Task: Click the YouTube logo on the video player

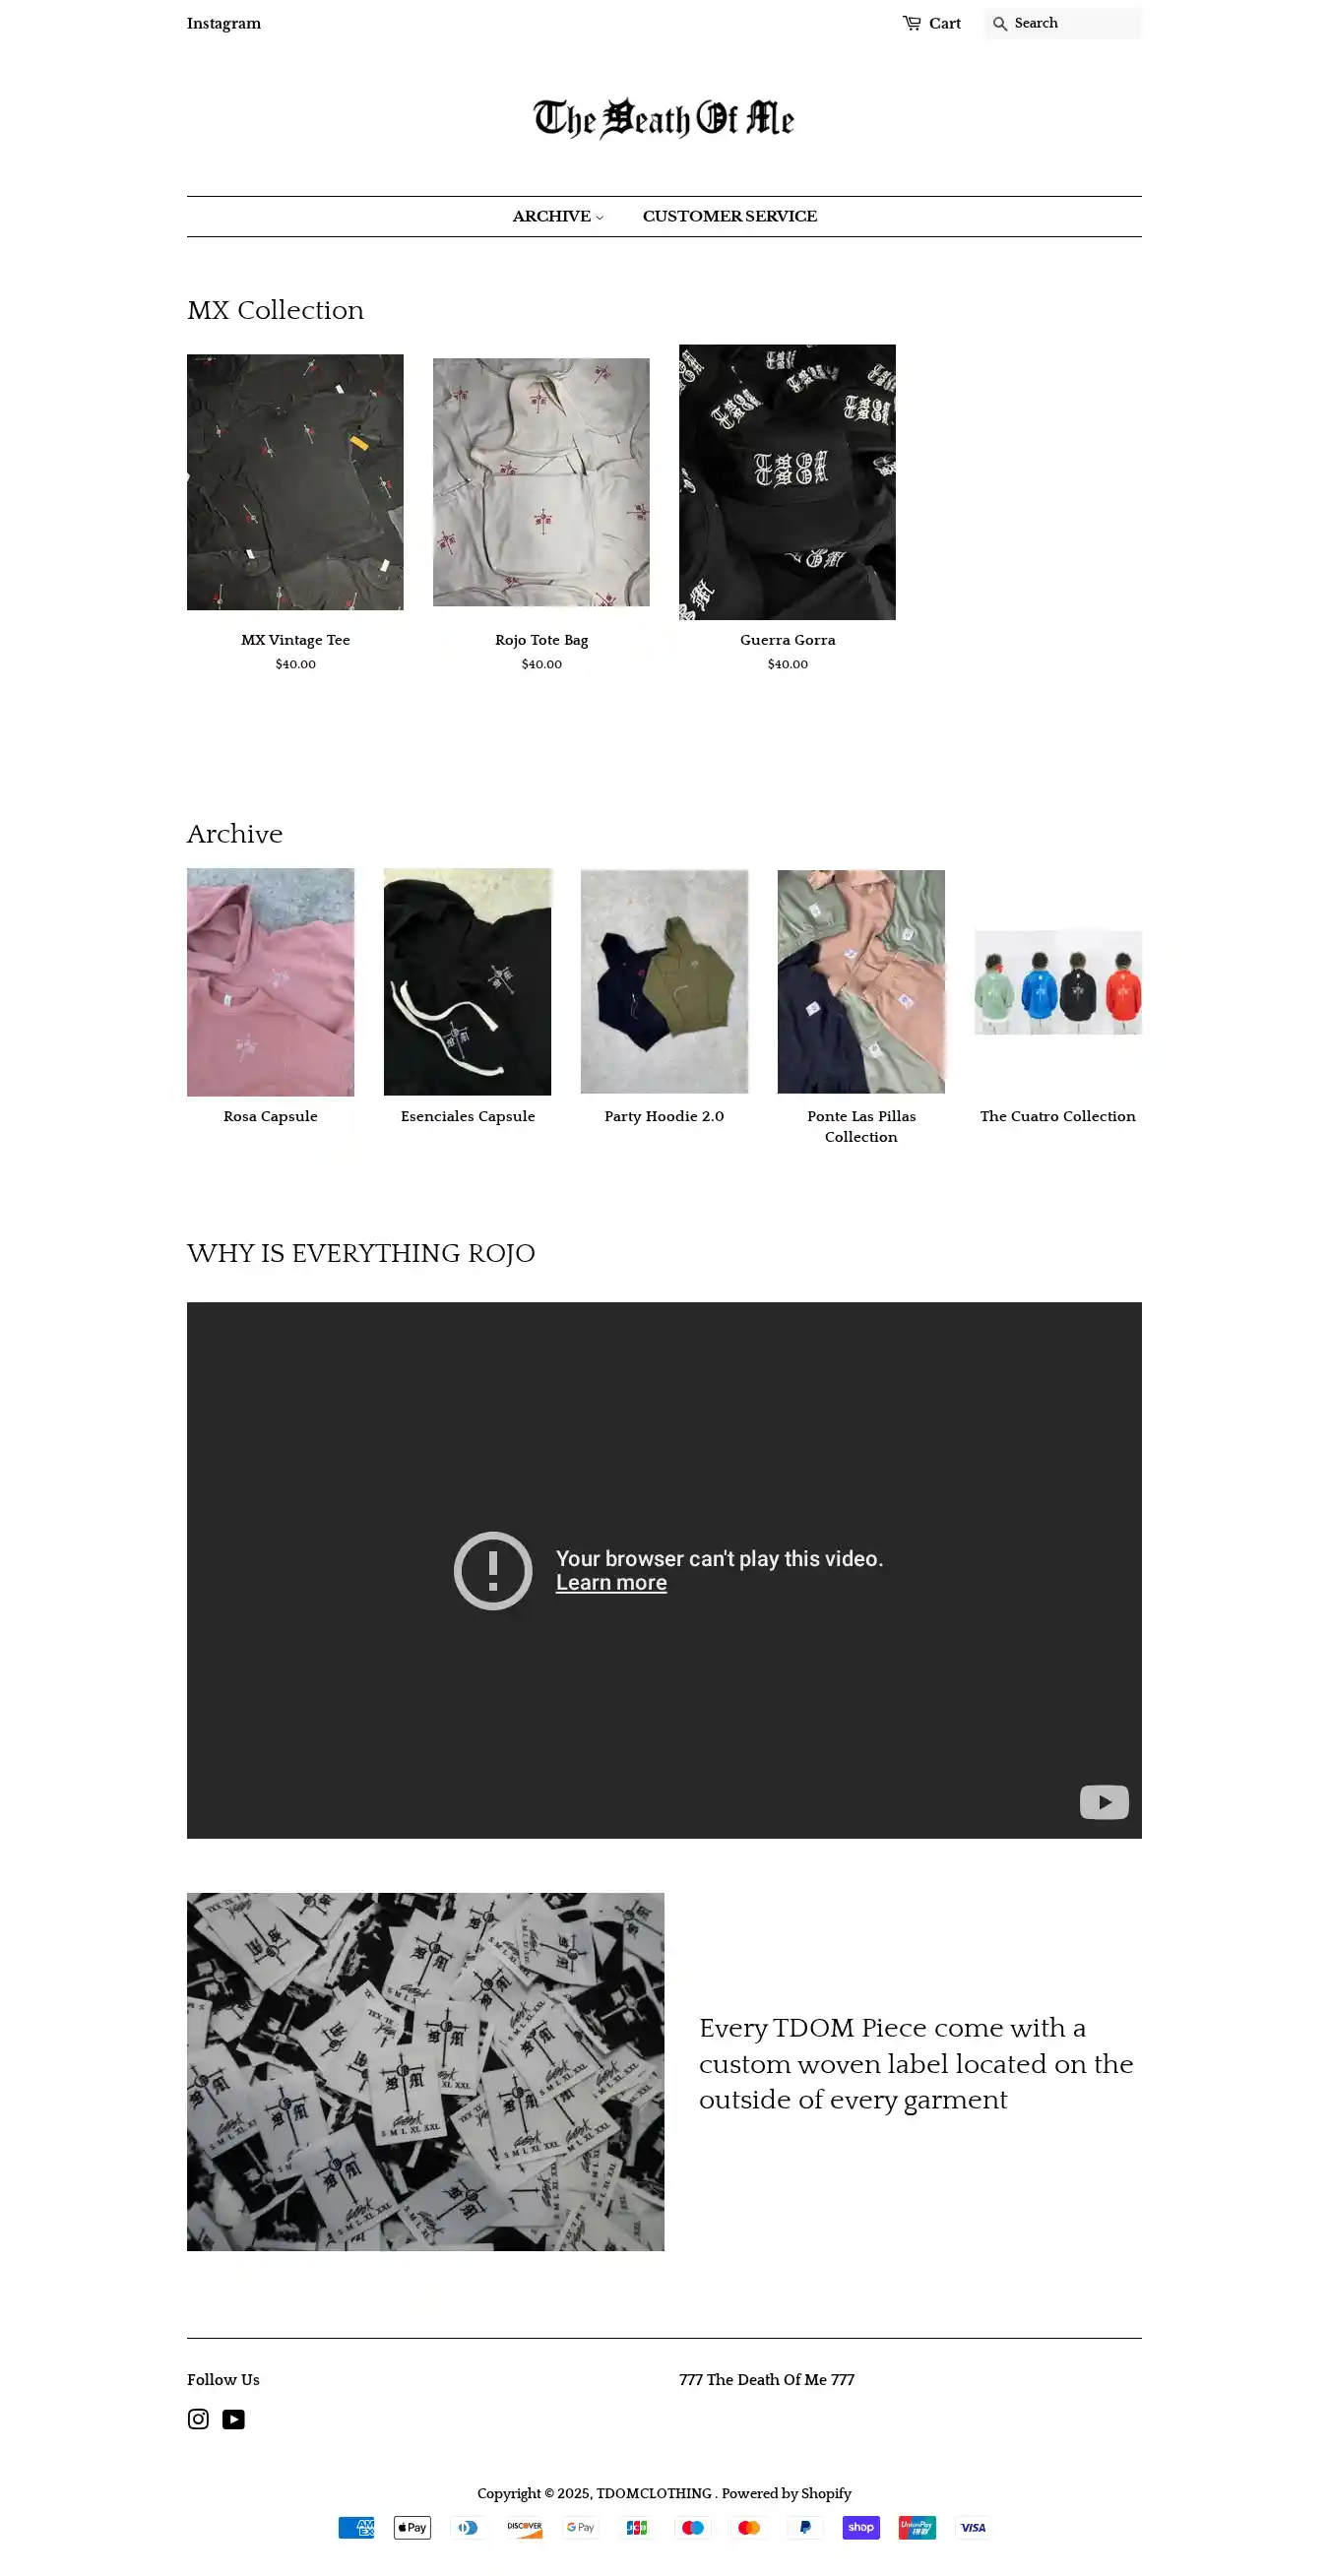Action: [1104, 1802]
